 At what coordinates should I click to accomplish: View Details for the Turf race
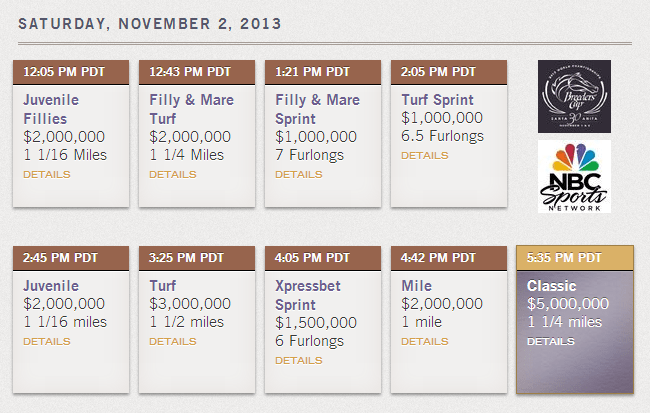(x=173, y=341)
